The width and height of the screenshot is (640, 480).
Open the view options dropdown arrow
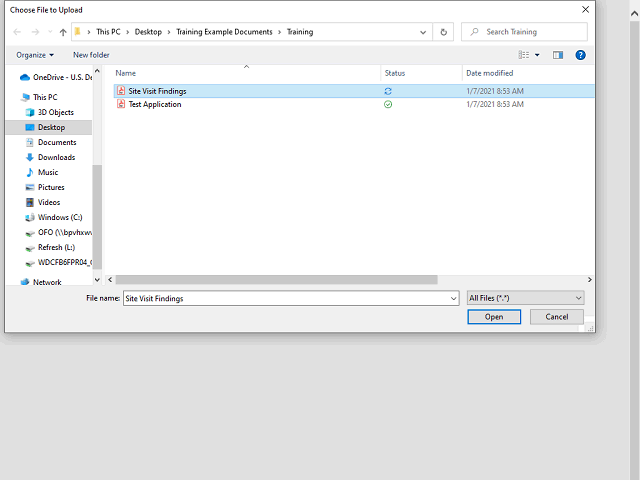[537, 55]
